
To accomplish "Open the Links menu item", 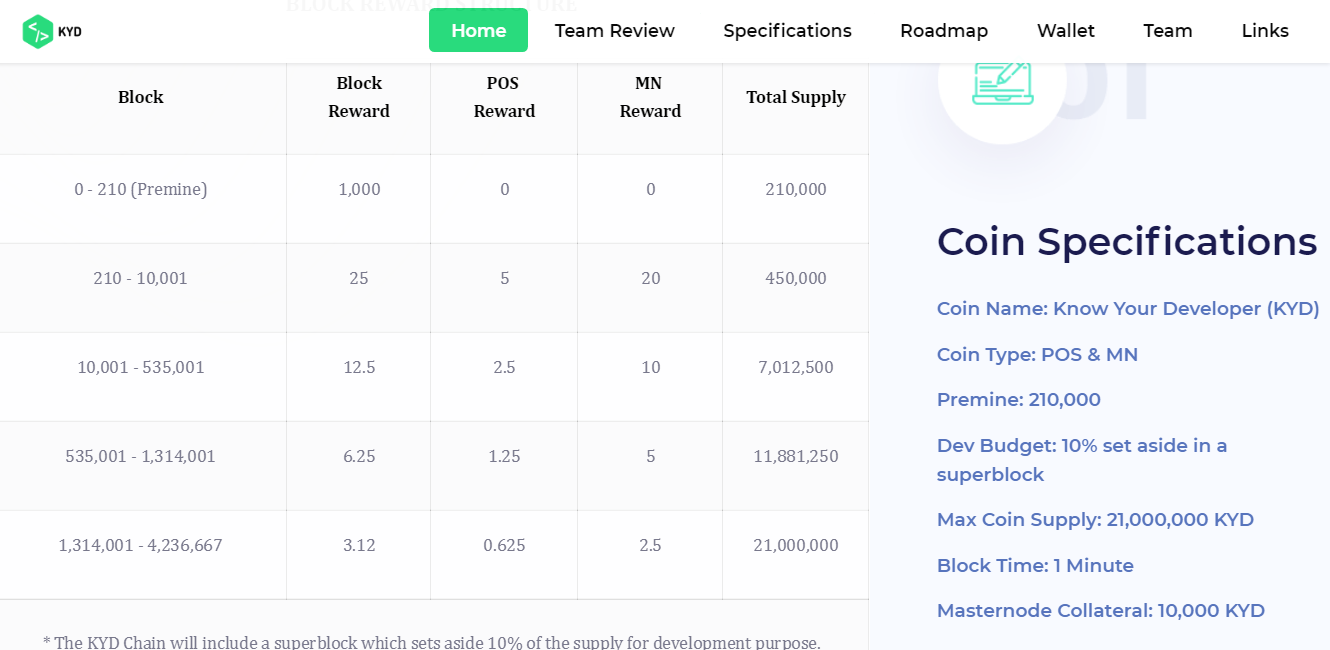I will coord(1265,31).
